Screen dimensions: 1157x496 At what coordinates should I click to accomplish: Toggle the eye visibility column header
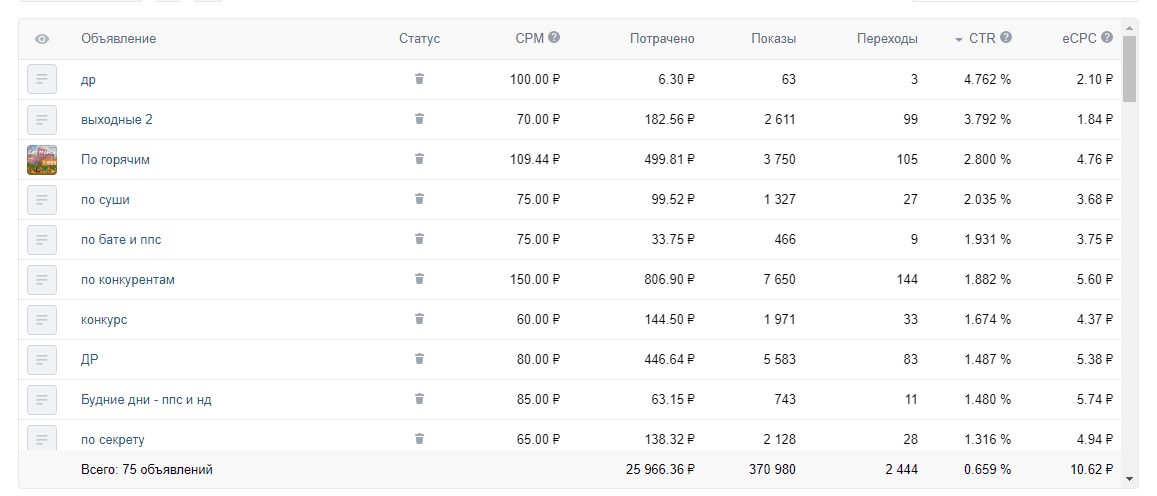pos(42,39)
